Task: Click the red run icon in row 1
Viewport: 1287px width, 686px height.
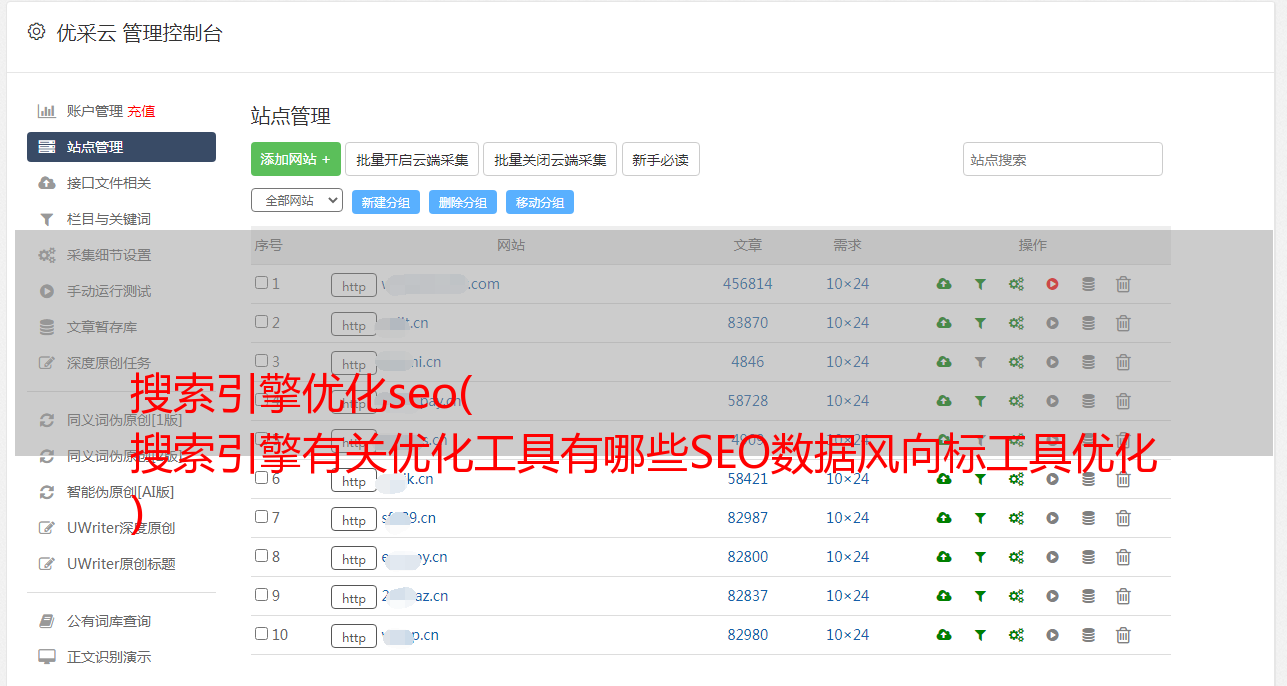Action: point(1052,284)
